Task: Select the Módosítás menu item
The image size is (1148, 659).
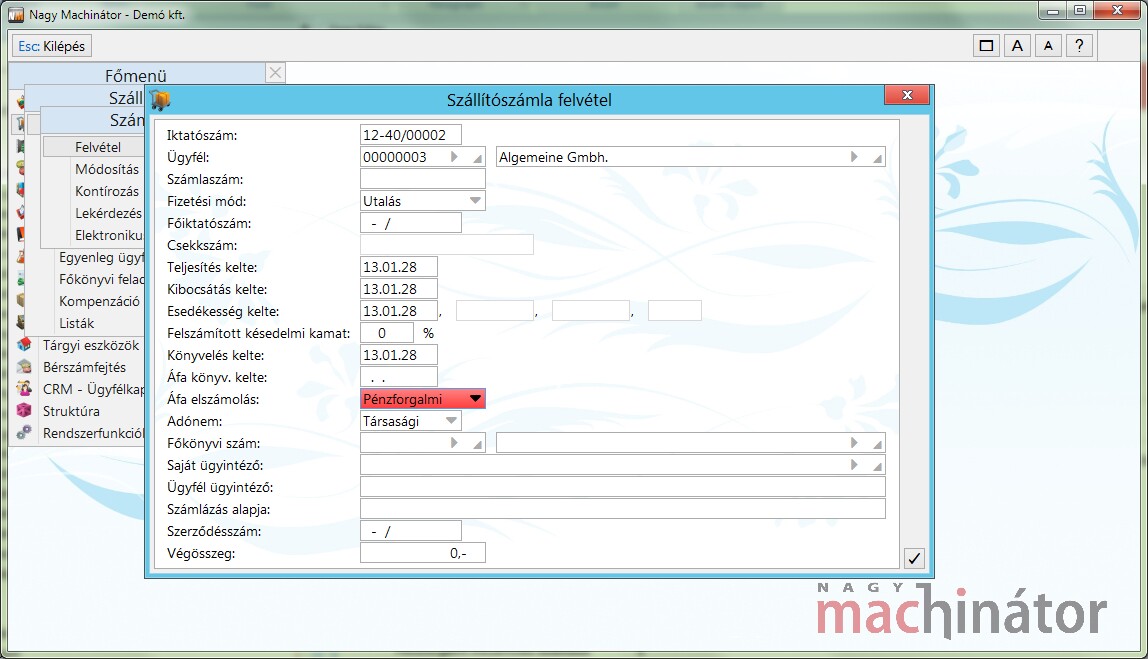Action: (106, 169)
